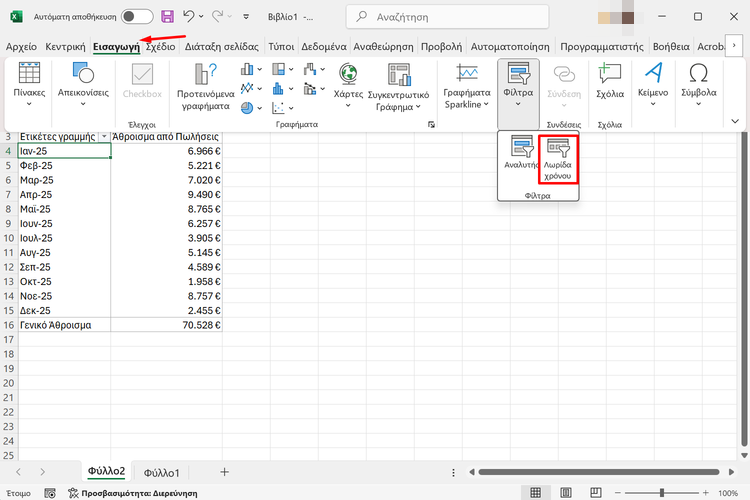The image size is (750, 500).
Task: Open the Undo history dropdown arrow
Action: [201, 17]
